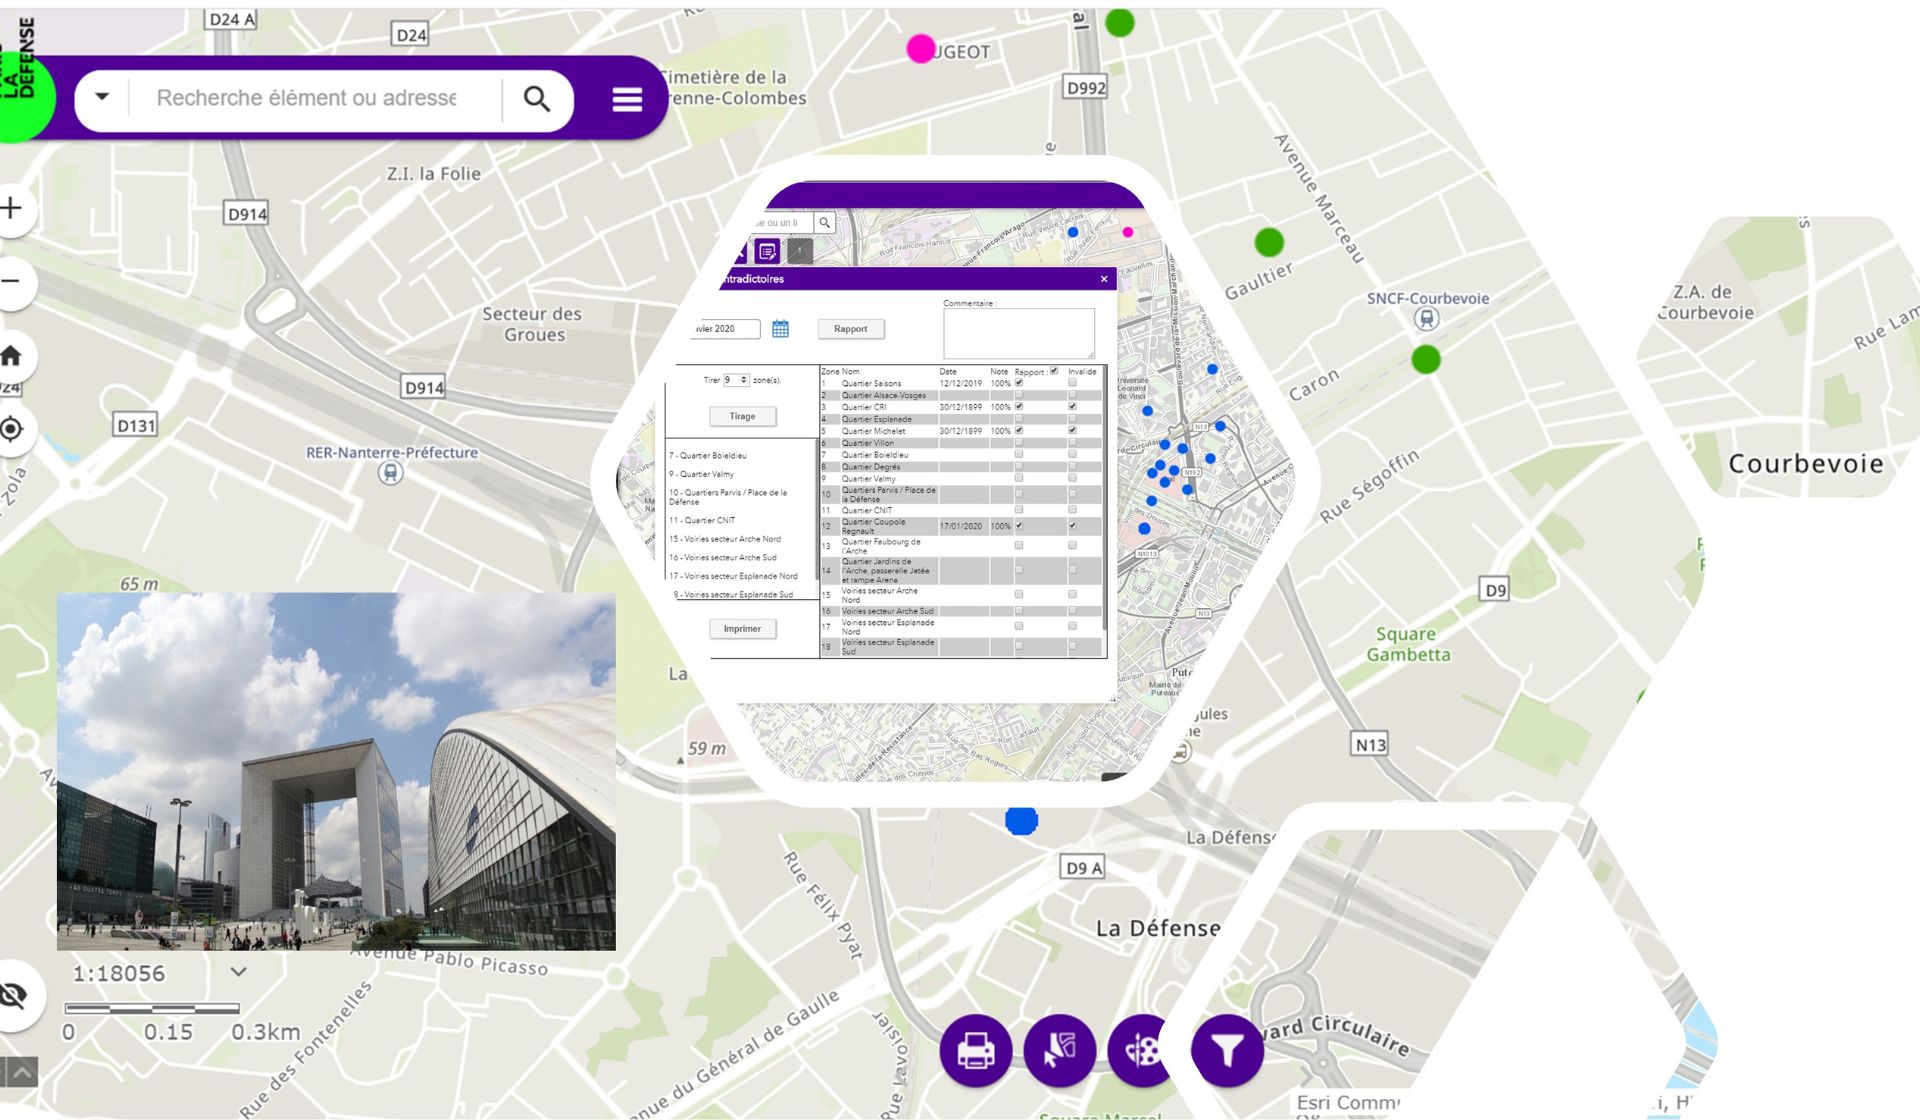The height and width of the screenshot is (1120, 1920).
Task: Expand the search type dropdown arrow
Action: (102, 98)
